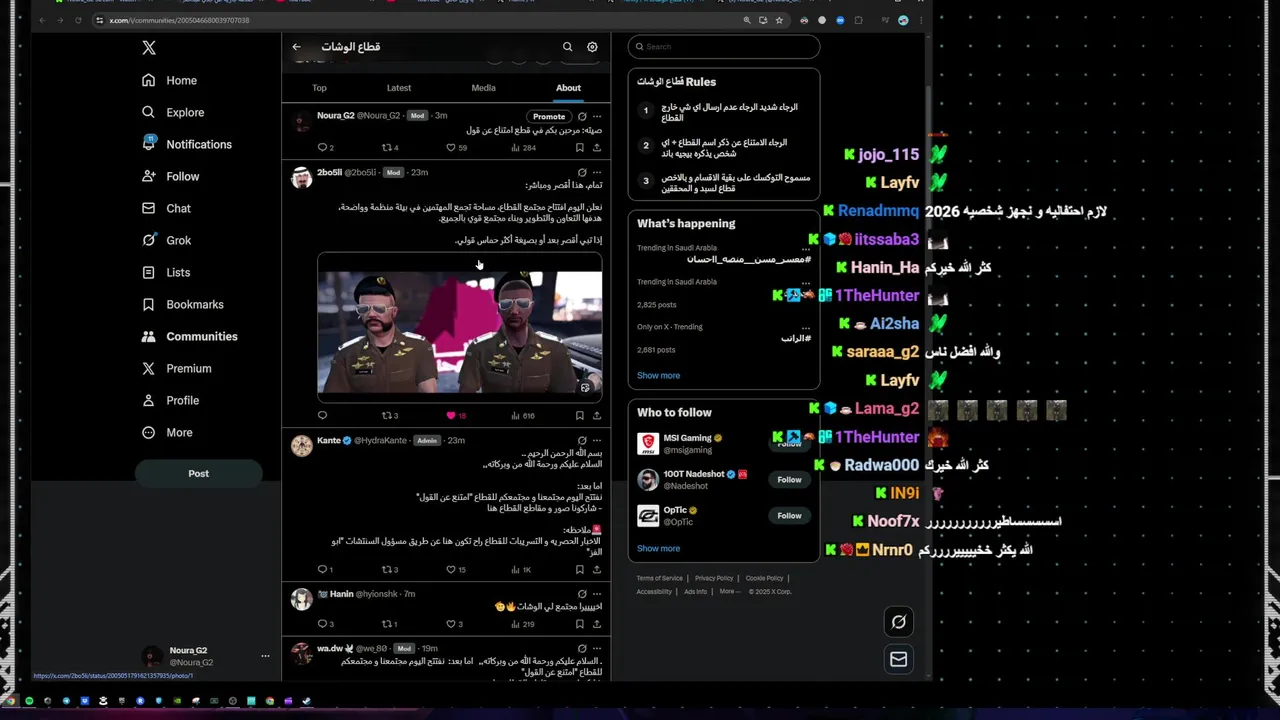This screenshot has width=1280, height=720.
Task: Open Terms of Service link
Action: 660,578
